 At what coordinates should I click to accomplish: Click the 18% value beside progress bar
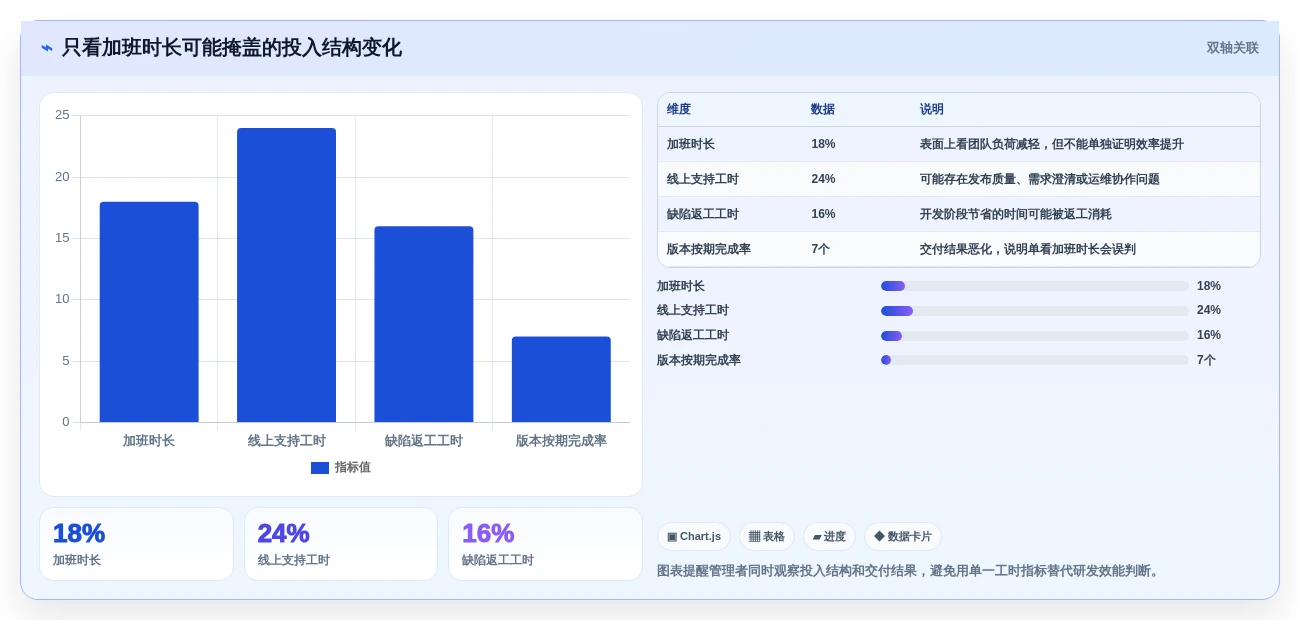pyautogui.click(x=1209, y=286)
